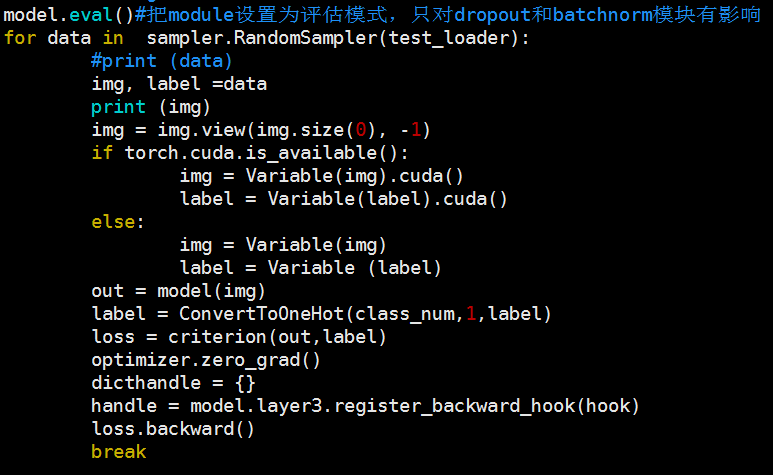Viewport: 773px width, 475px height.
Task: Click 'label = Variable(label).cuda()' line
Action: click(x=343, y=199)
